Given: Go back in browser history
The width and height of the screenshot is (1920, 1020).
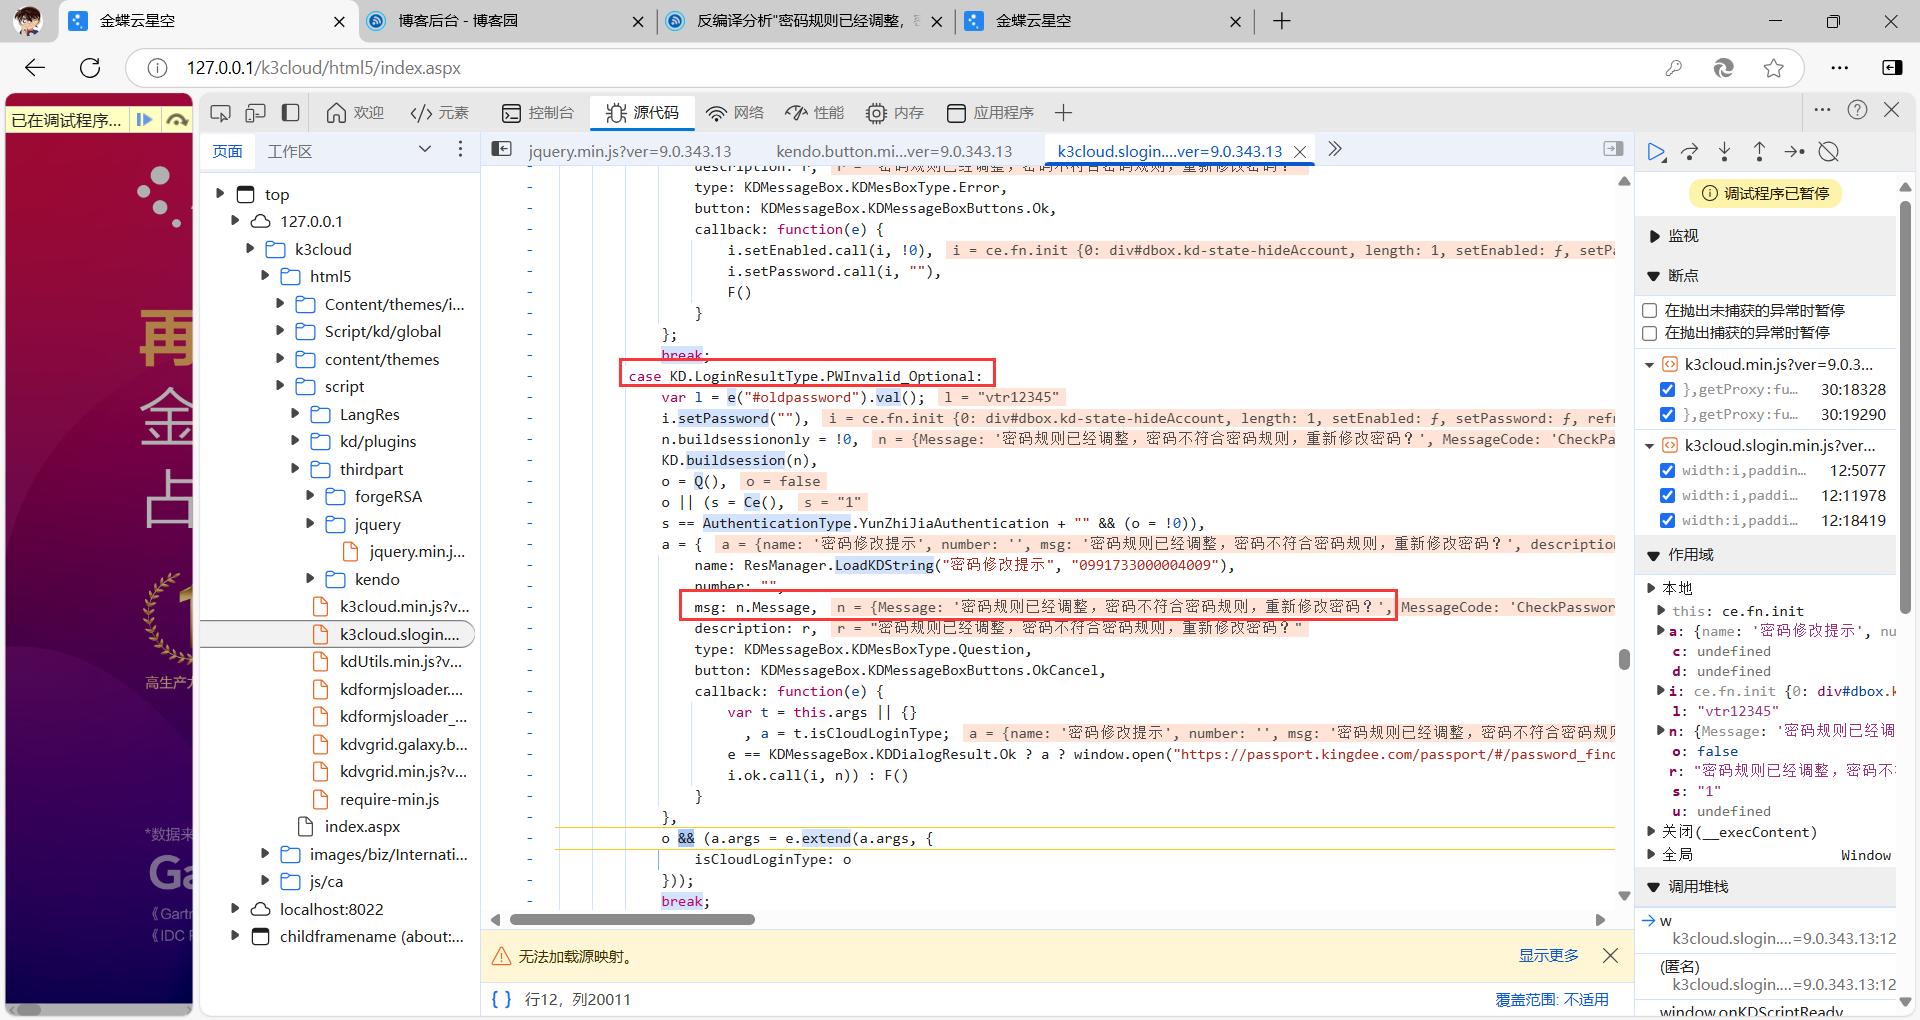Looking at the screenshot, I should 35,68.
